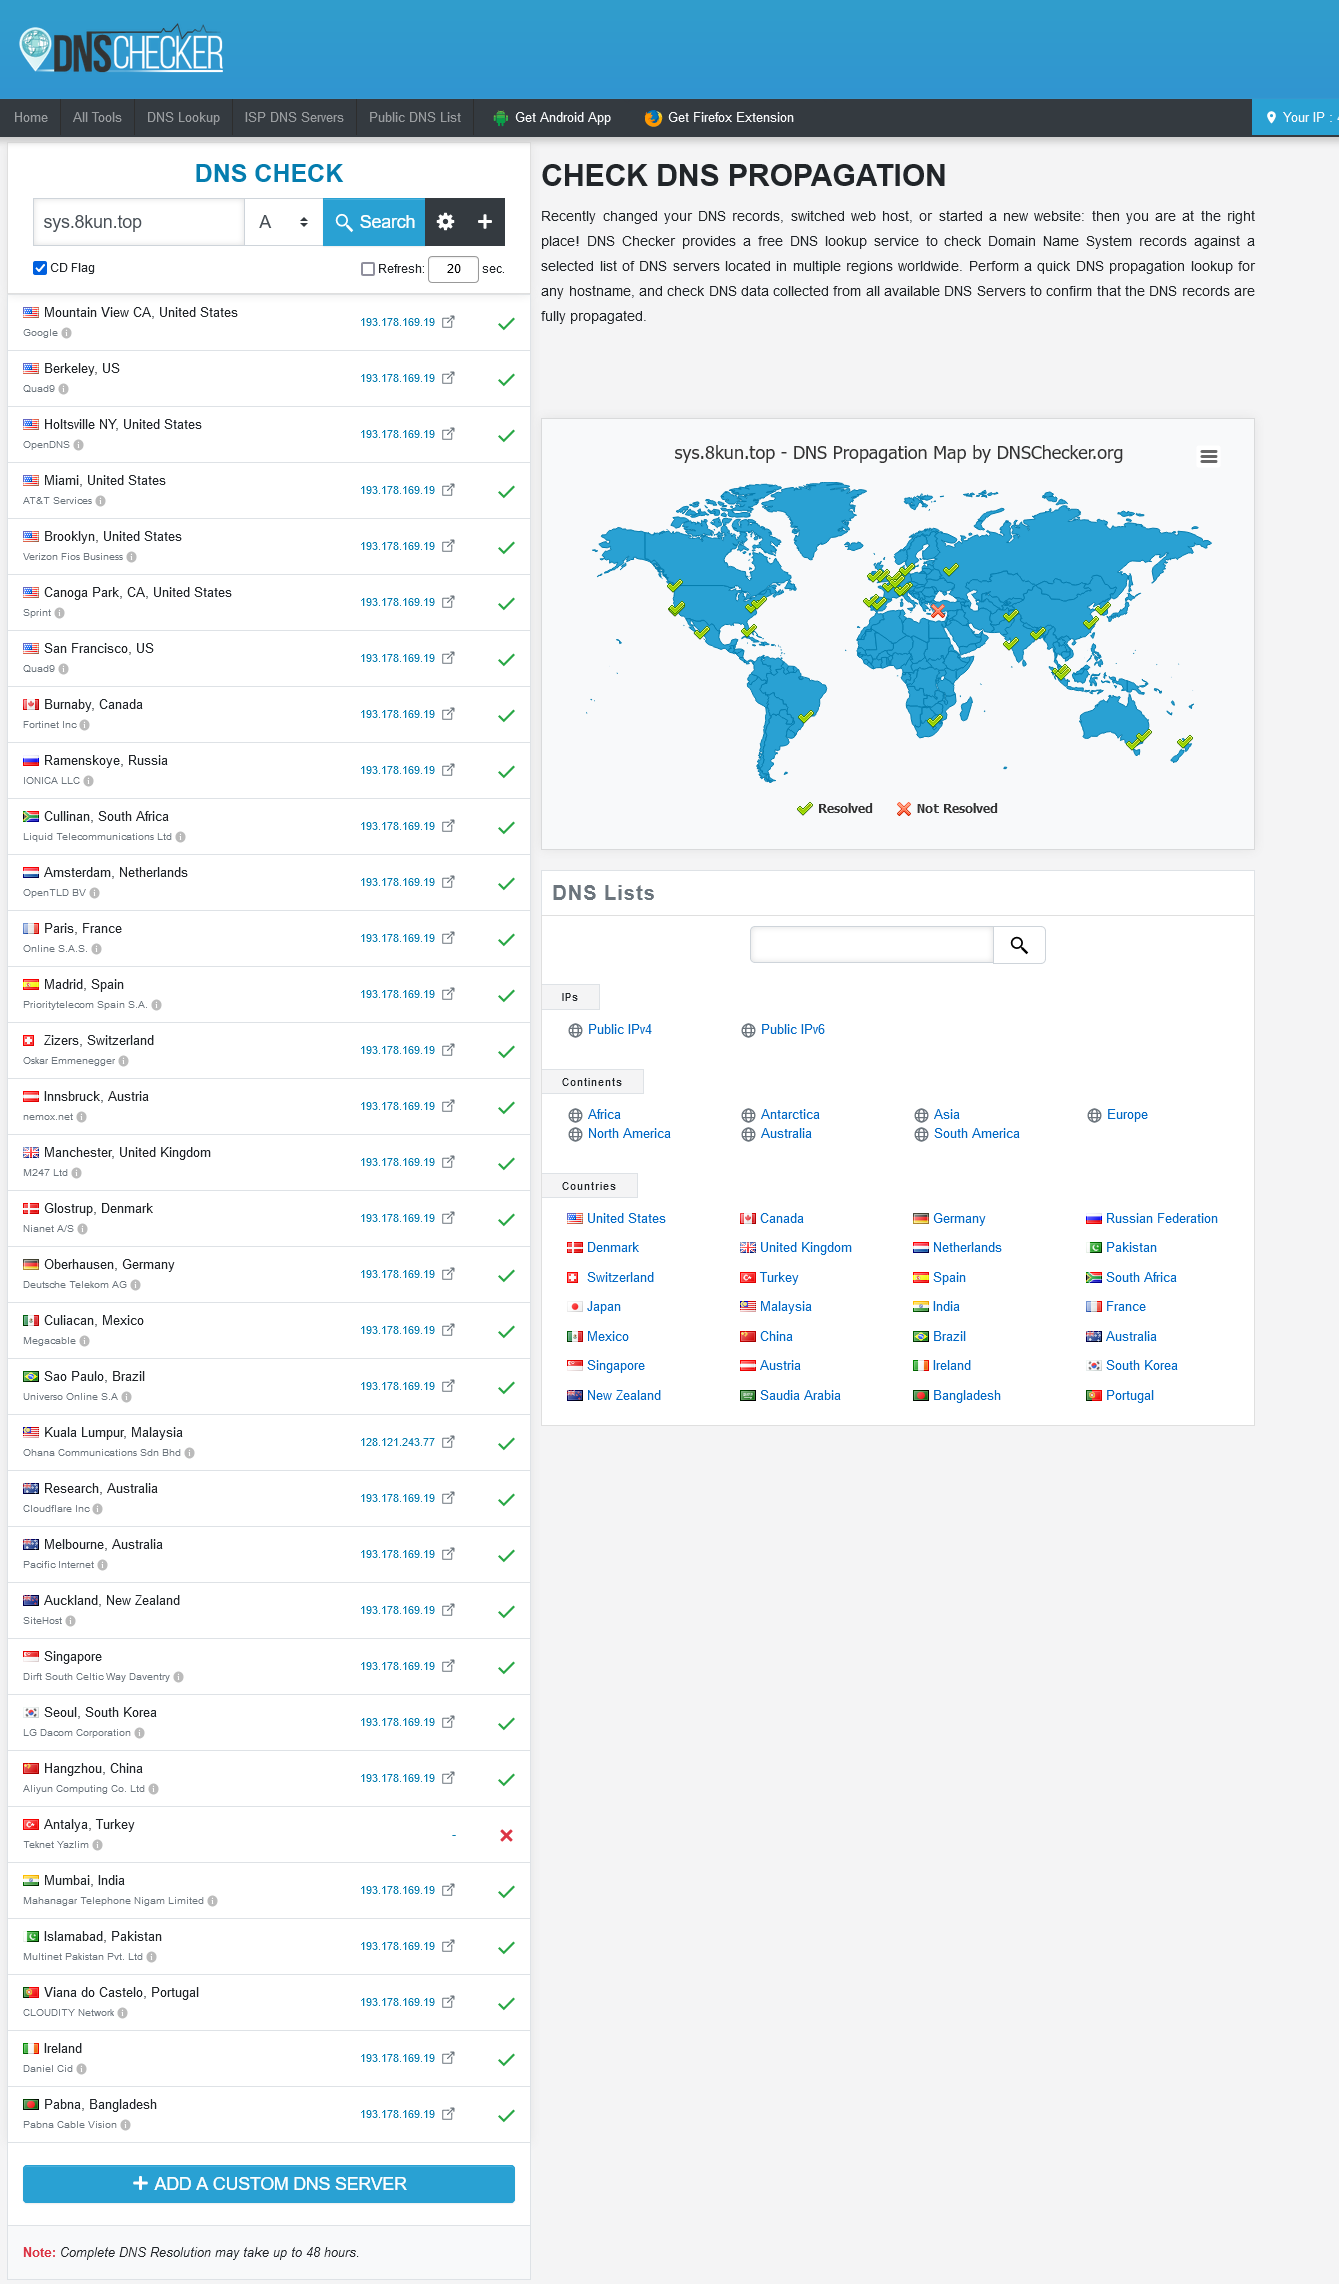Click the not-resolved marker on Turkey map
This screenshot has height=2284, width=1339.
[x=937, y=610]
